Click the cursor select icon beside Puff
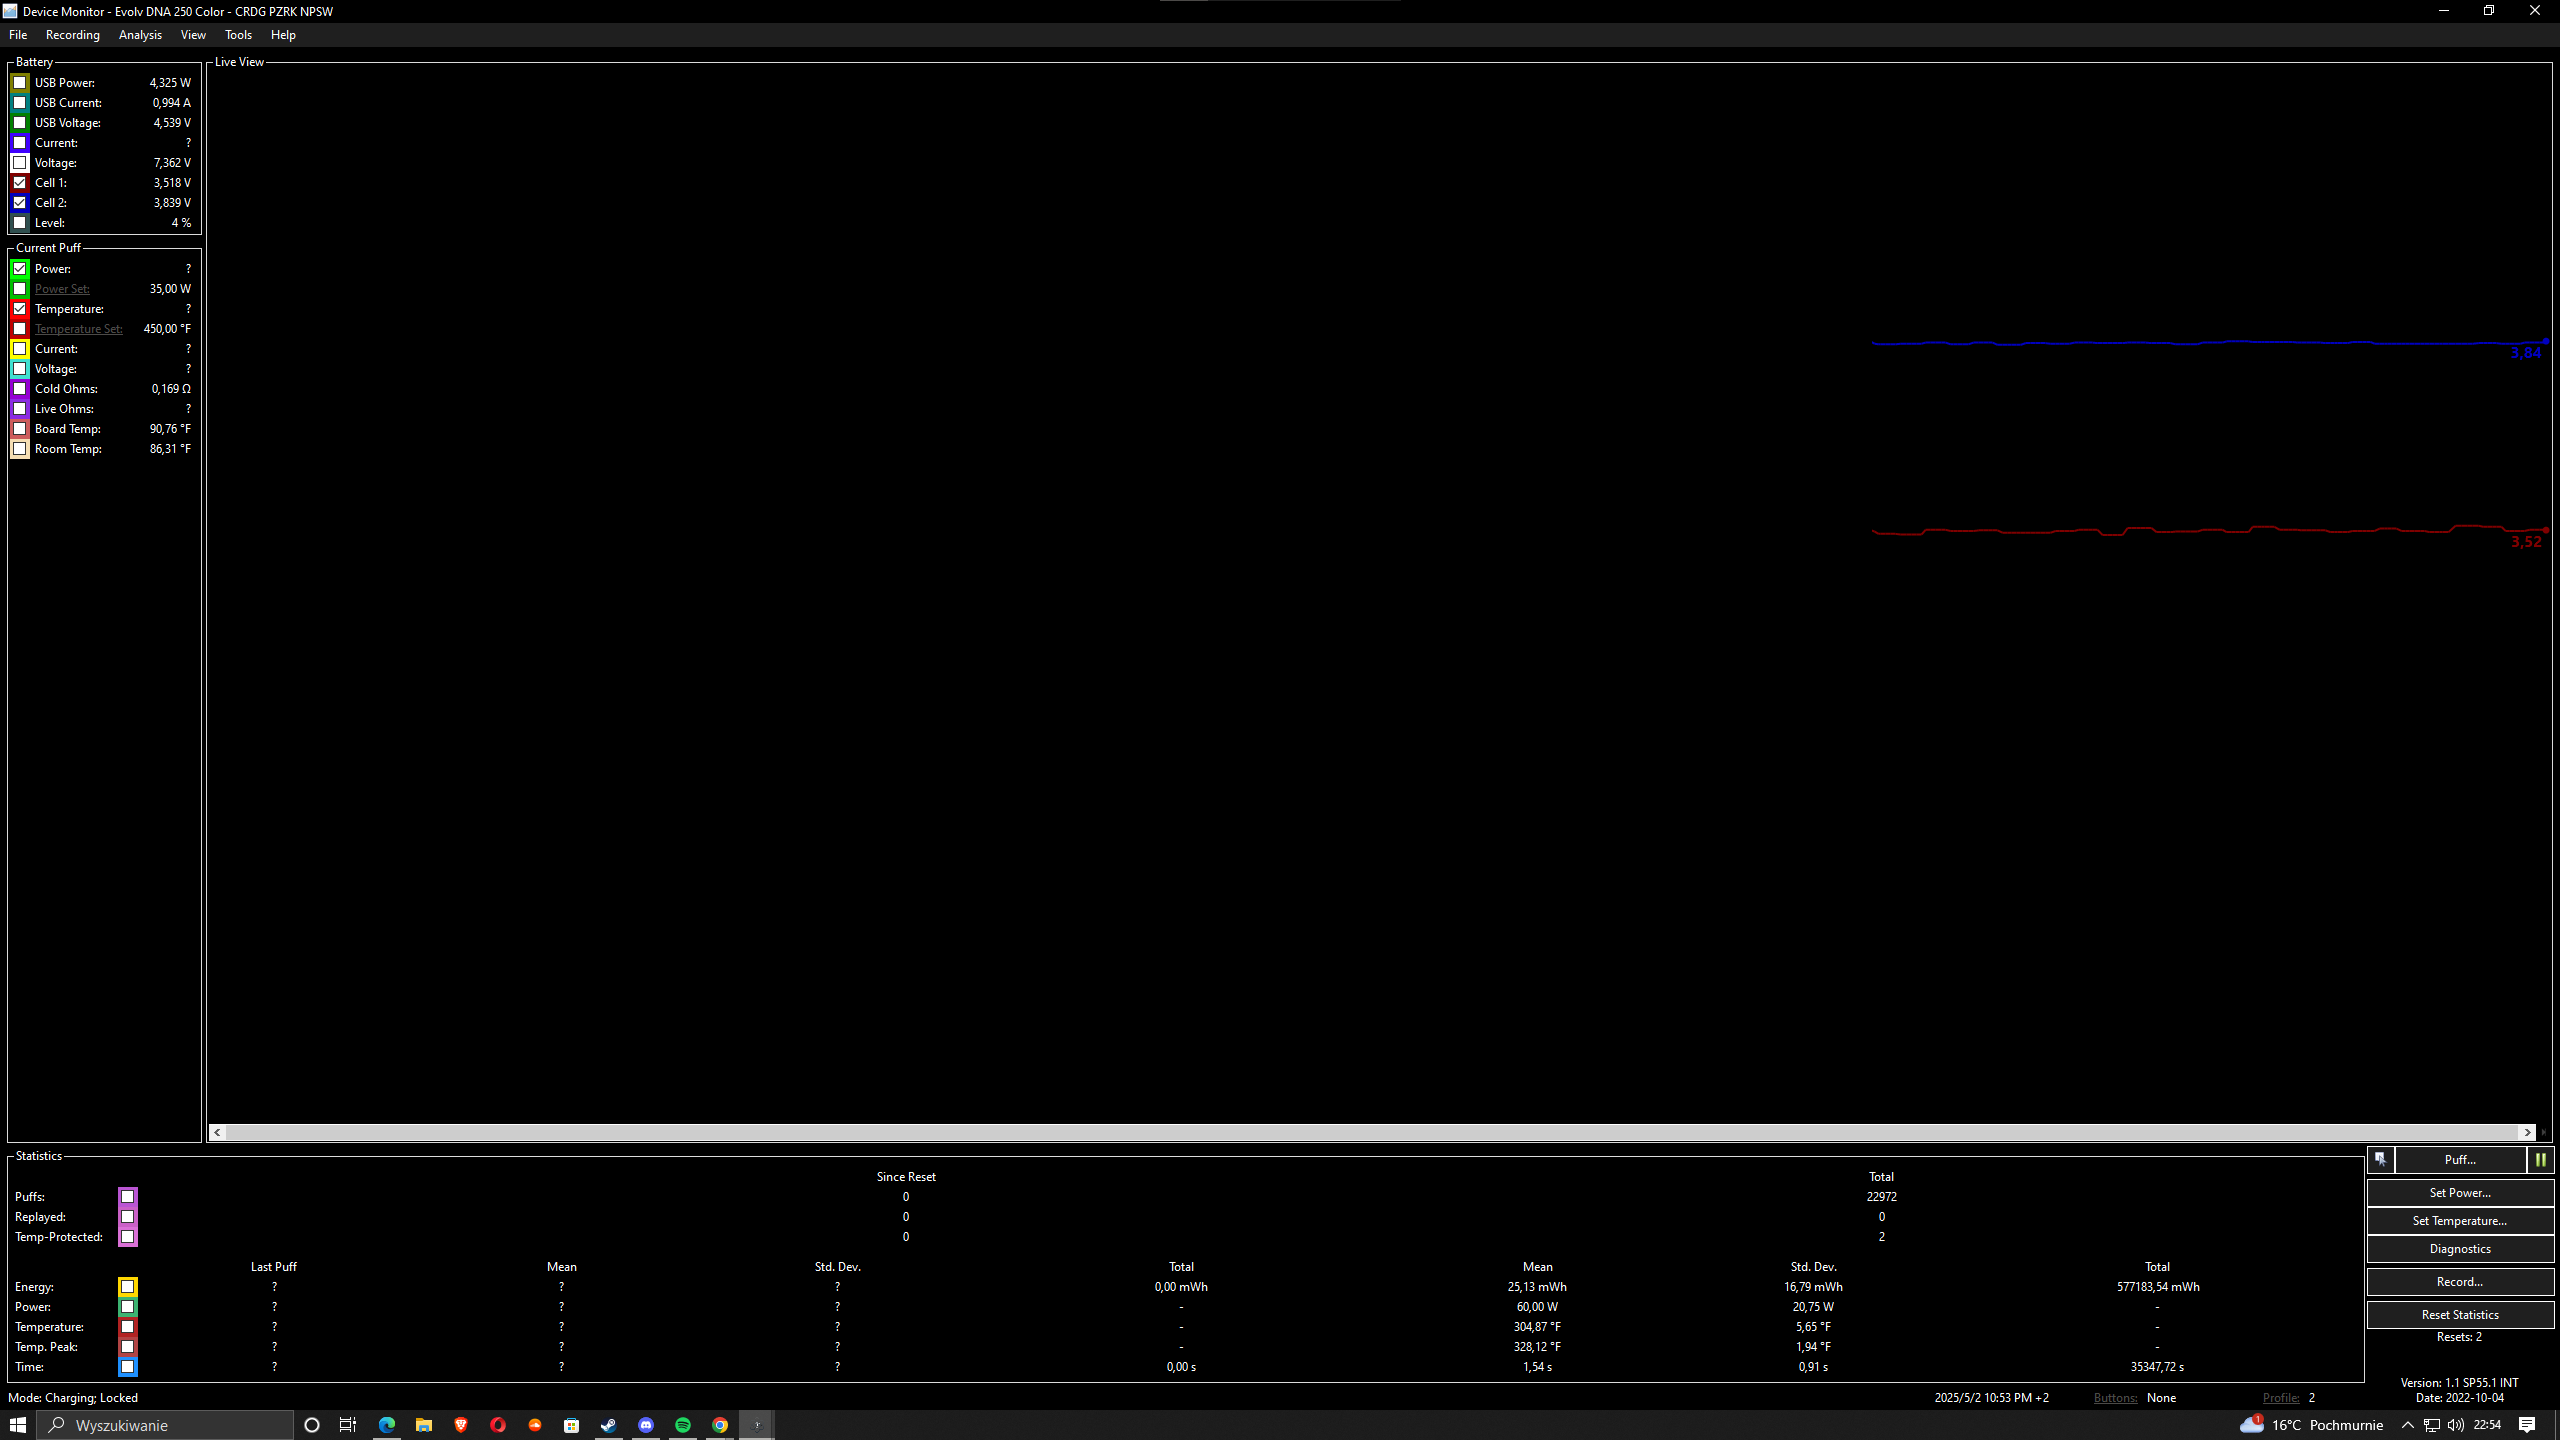Screen dimensions: 2560x1440 (2380, 1160)
